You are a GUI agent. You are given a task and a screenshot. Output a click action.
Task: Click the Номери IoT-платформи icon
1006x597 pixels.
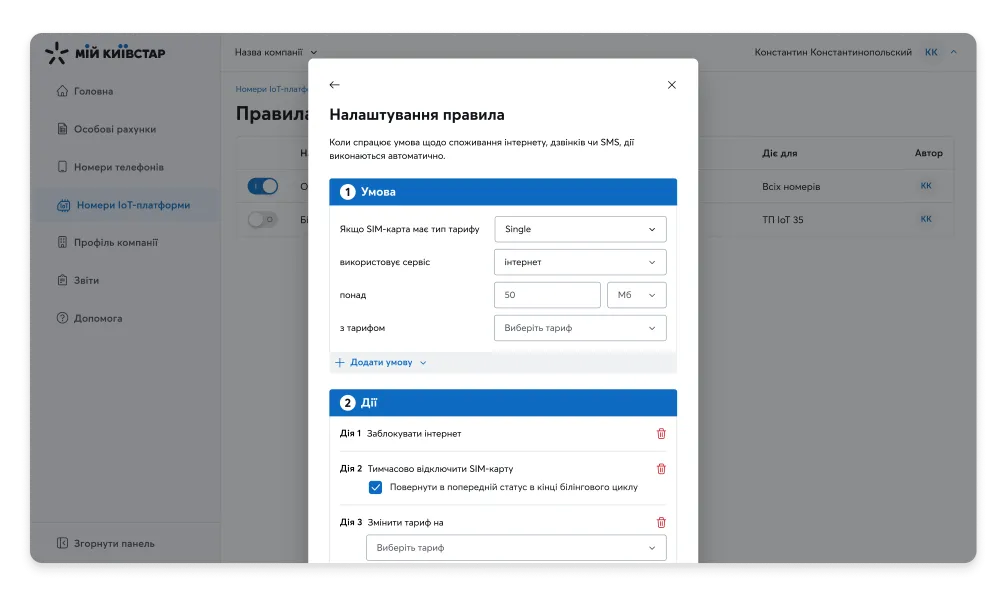click(64, 205)
